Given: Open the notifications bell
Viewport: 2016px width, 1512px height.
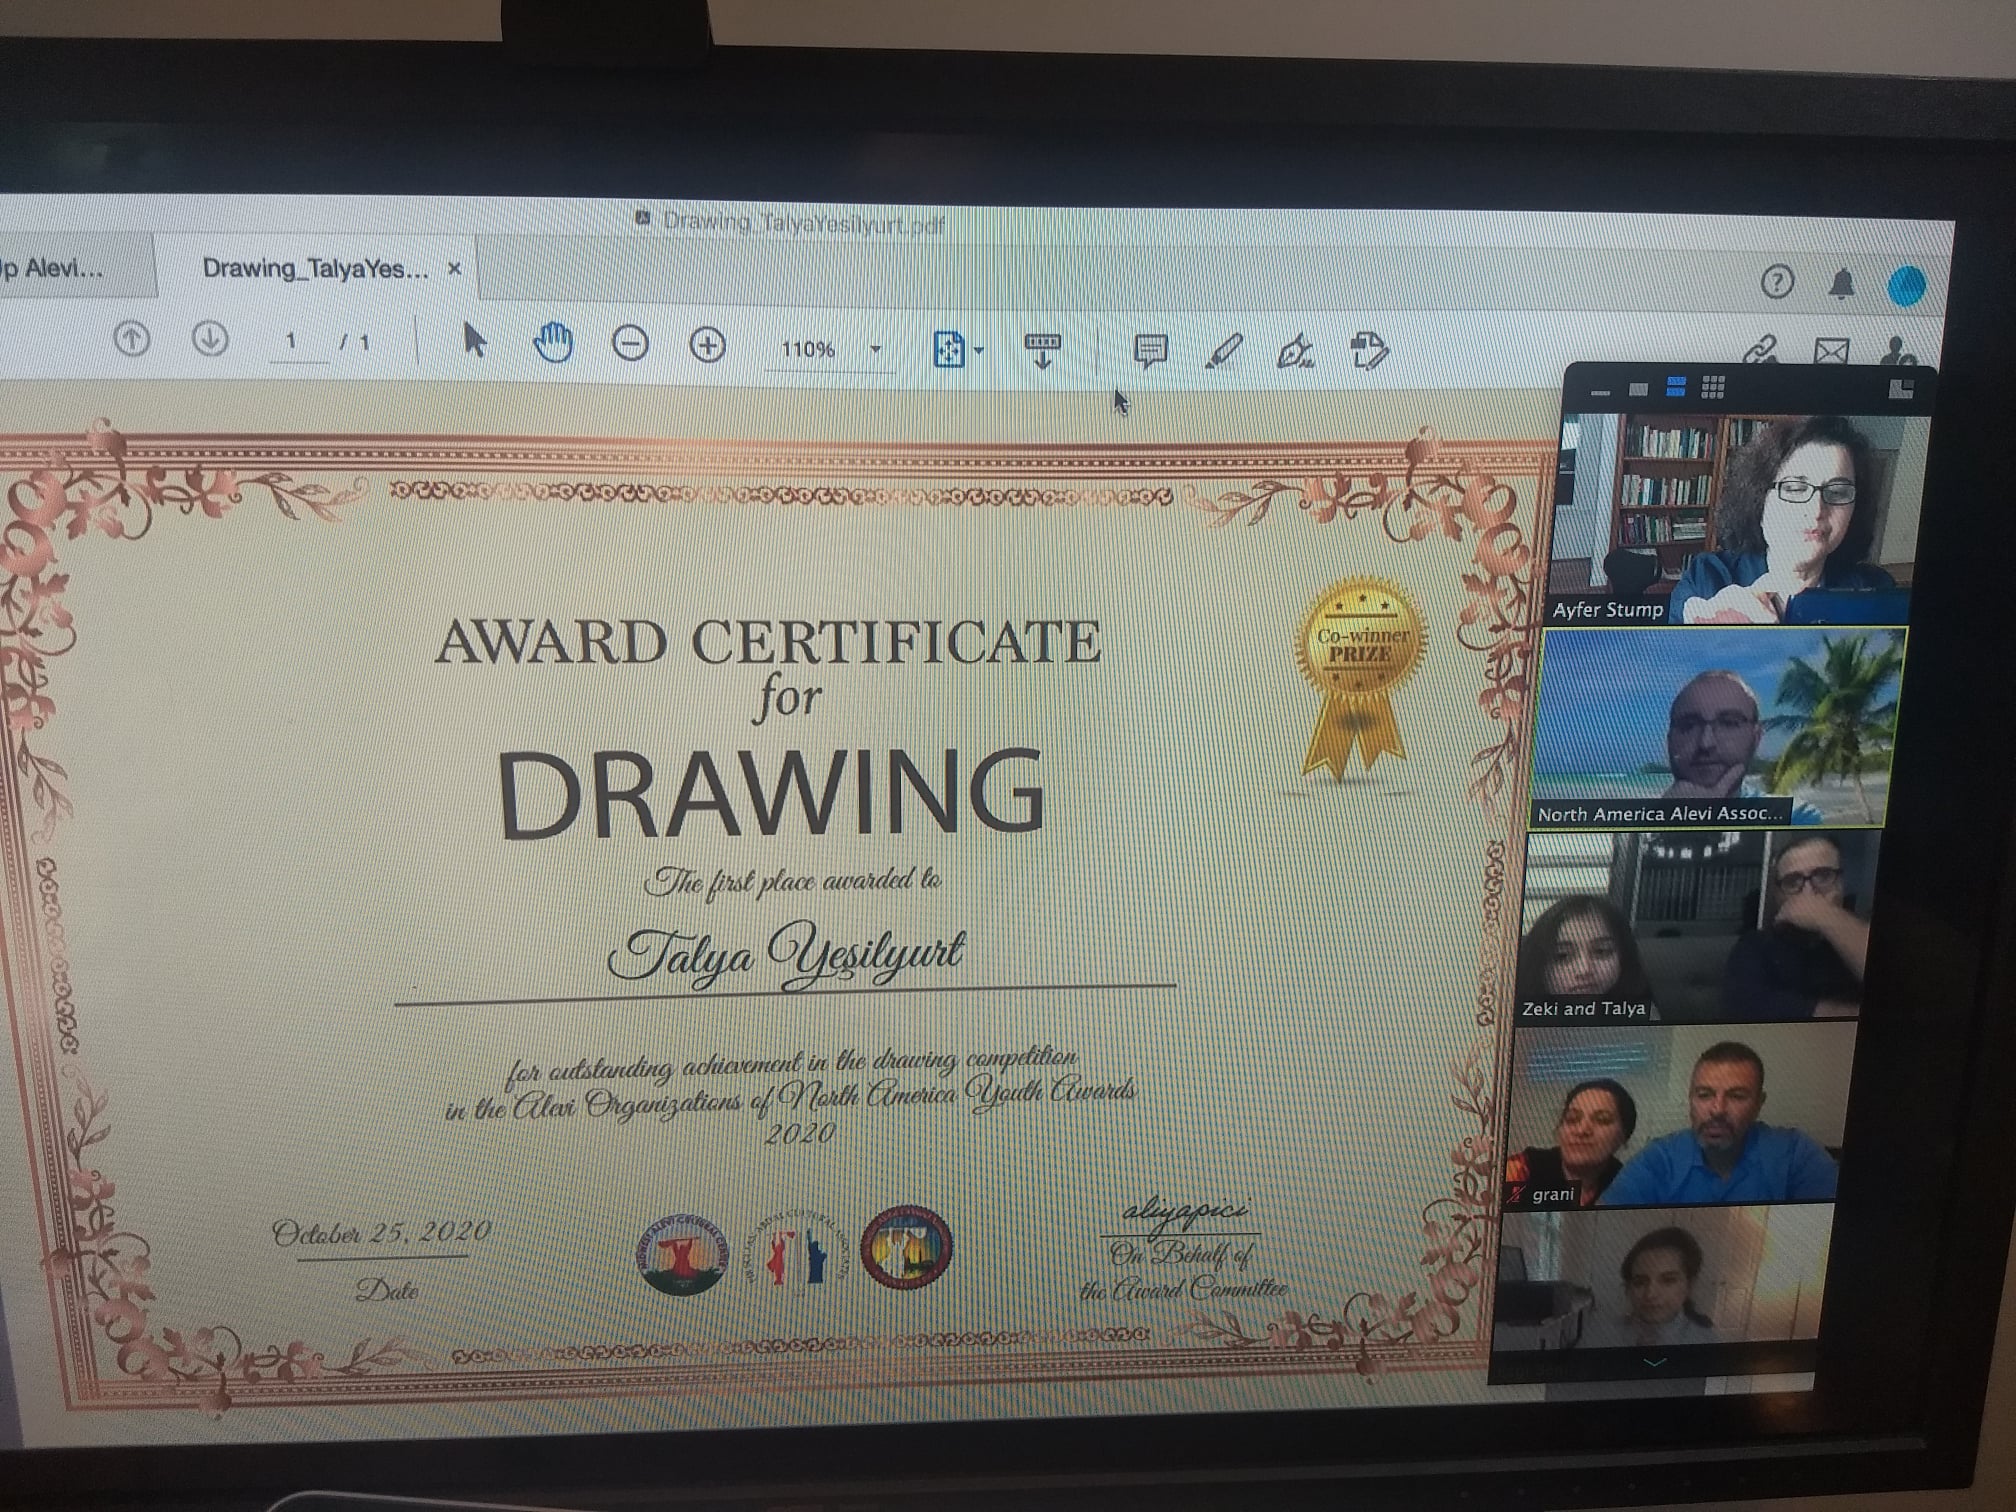Looking at the screenshot, I should point(1841,284).
